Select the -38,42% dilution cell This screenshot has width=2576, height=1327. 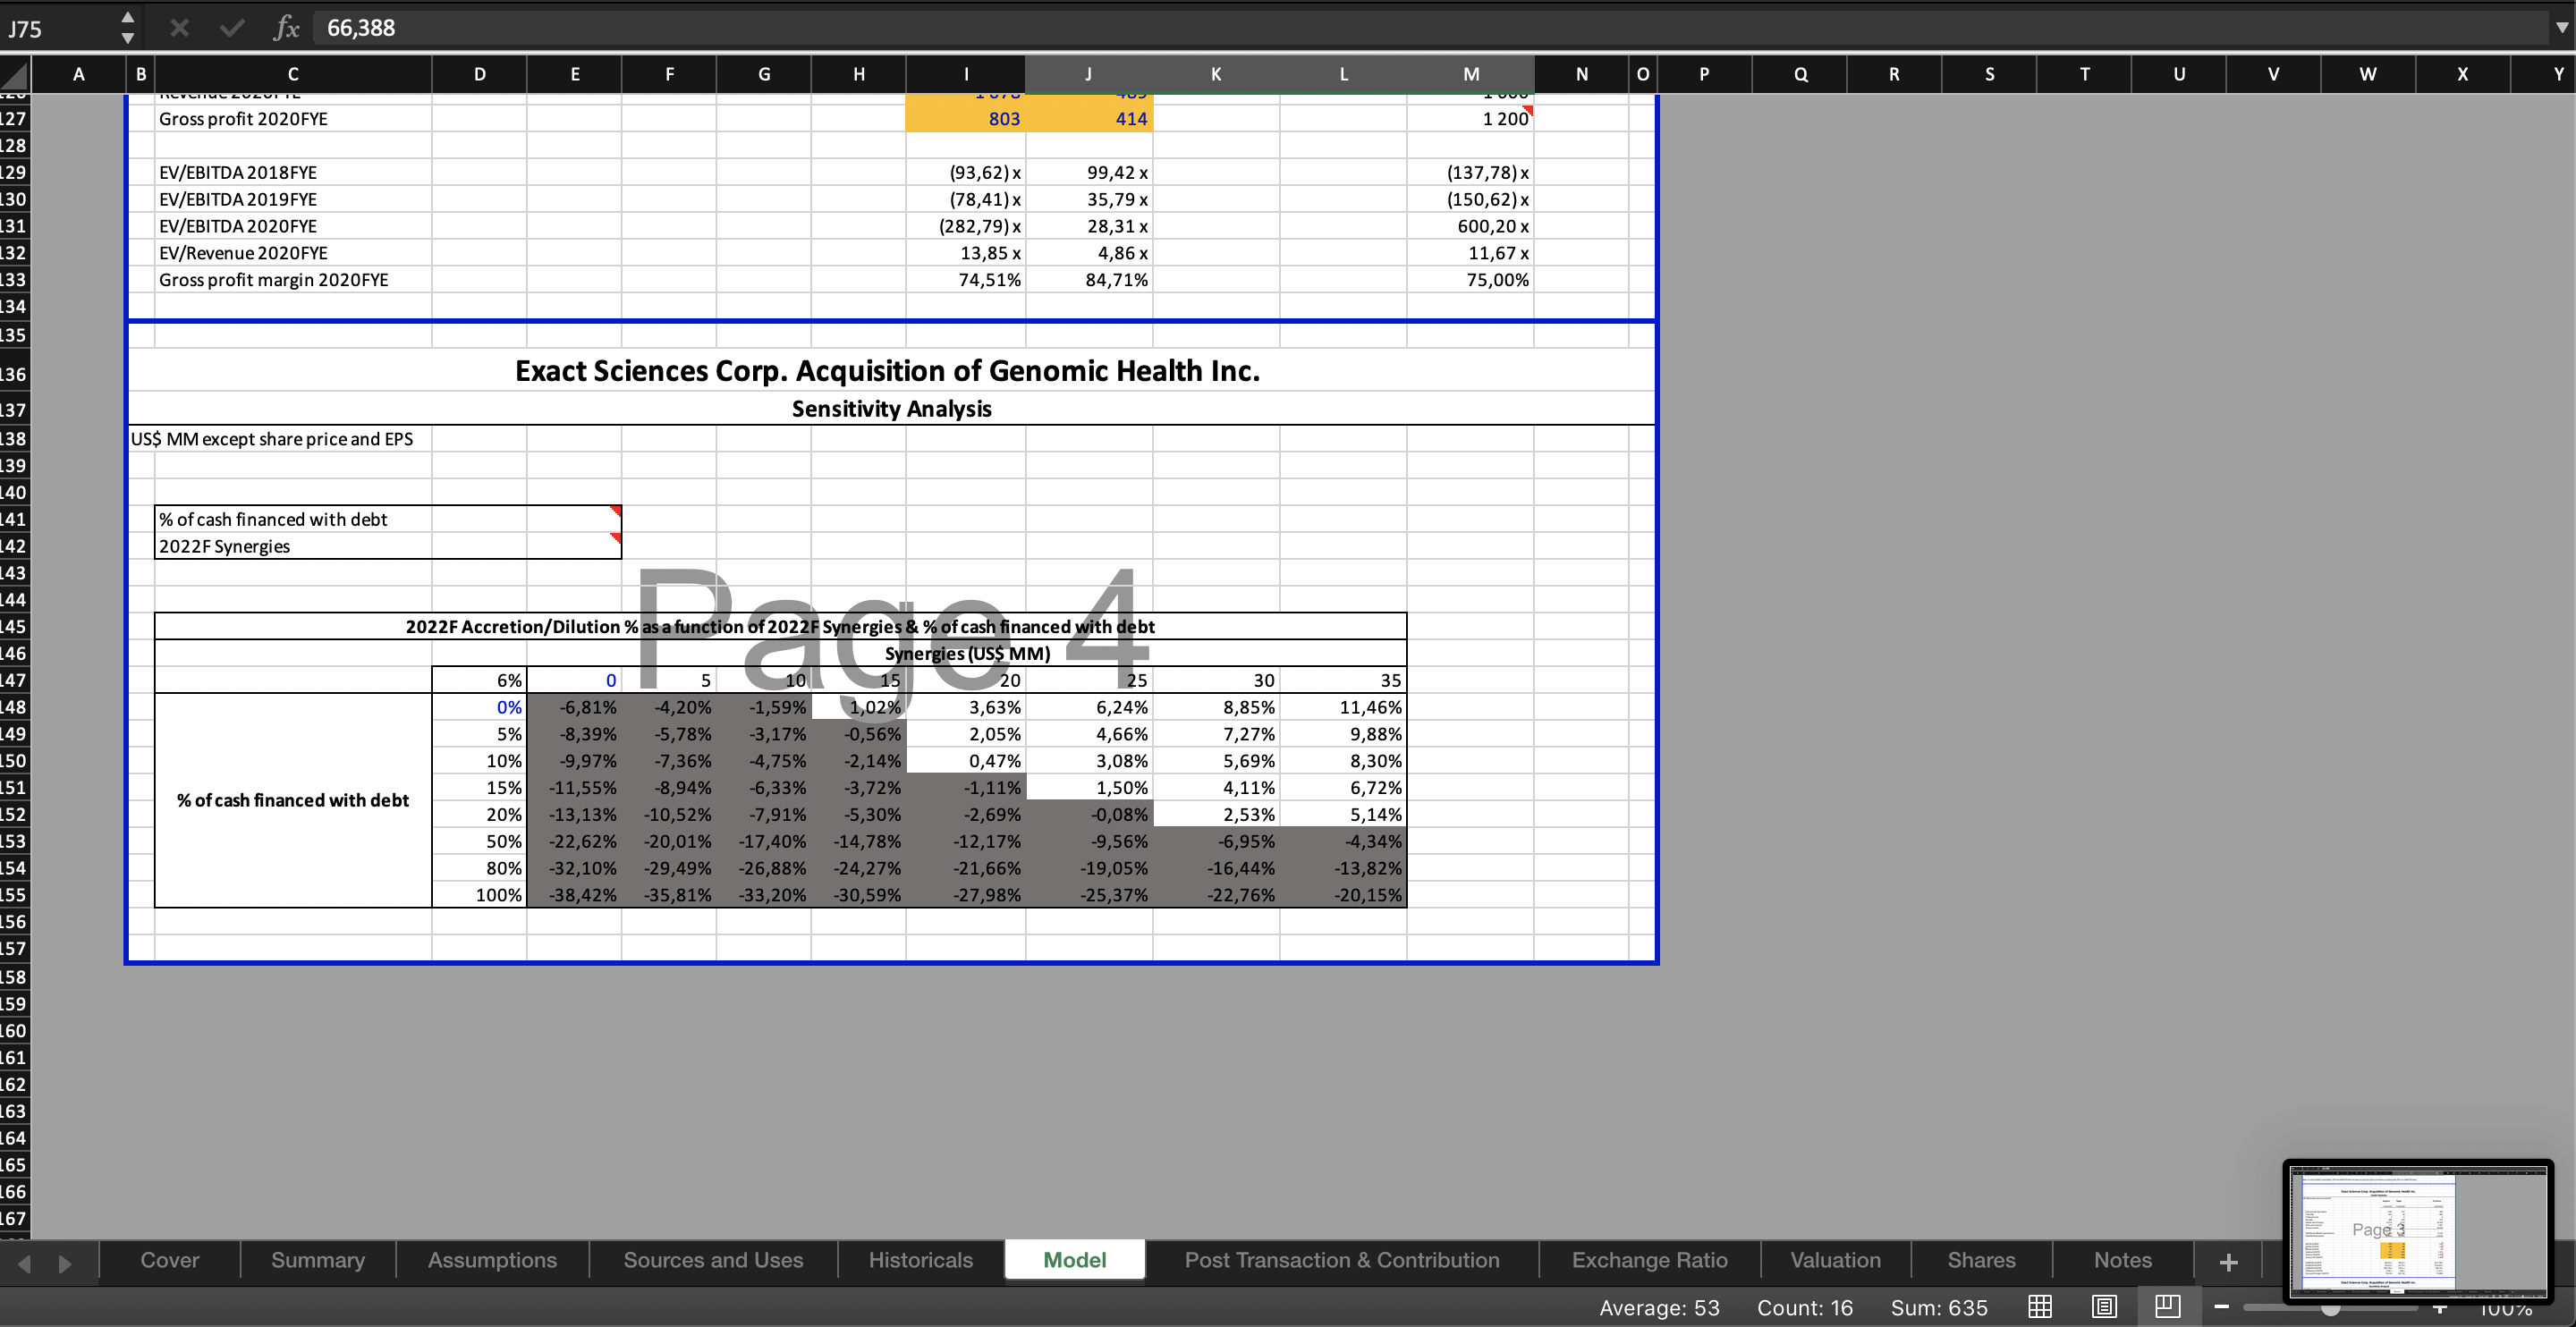[x=574, y=896]
